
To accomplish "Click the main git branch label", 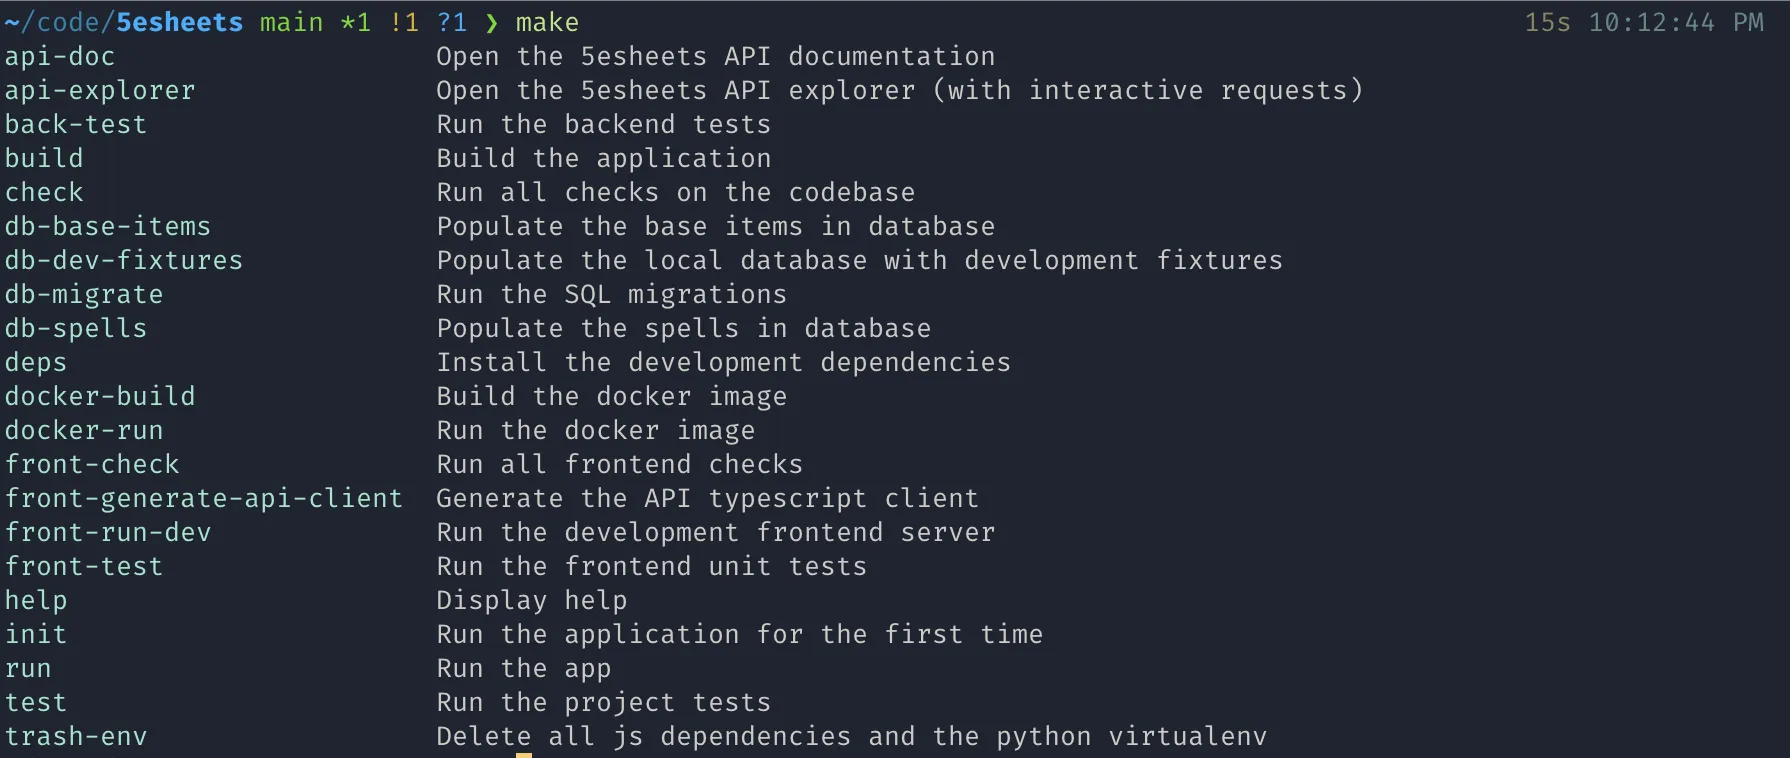I will click(292, 23).
